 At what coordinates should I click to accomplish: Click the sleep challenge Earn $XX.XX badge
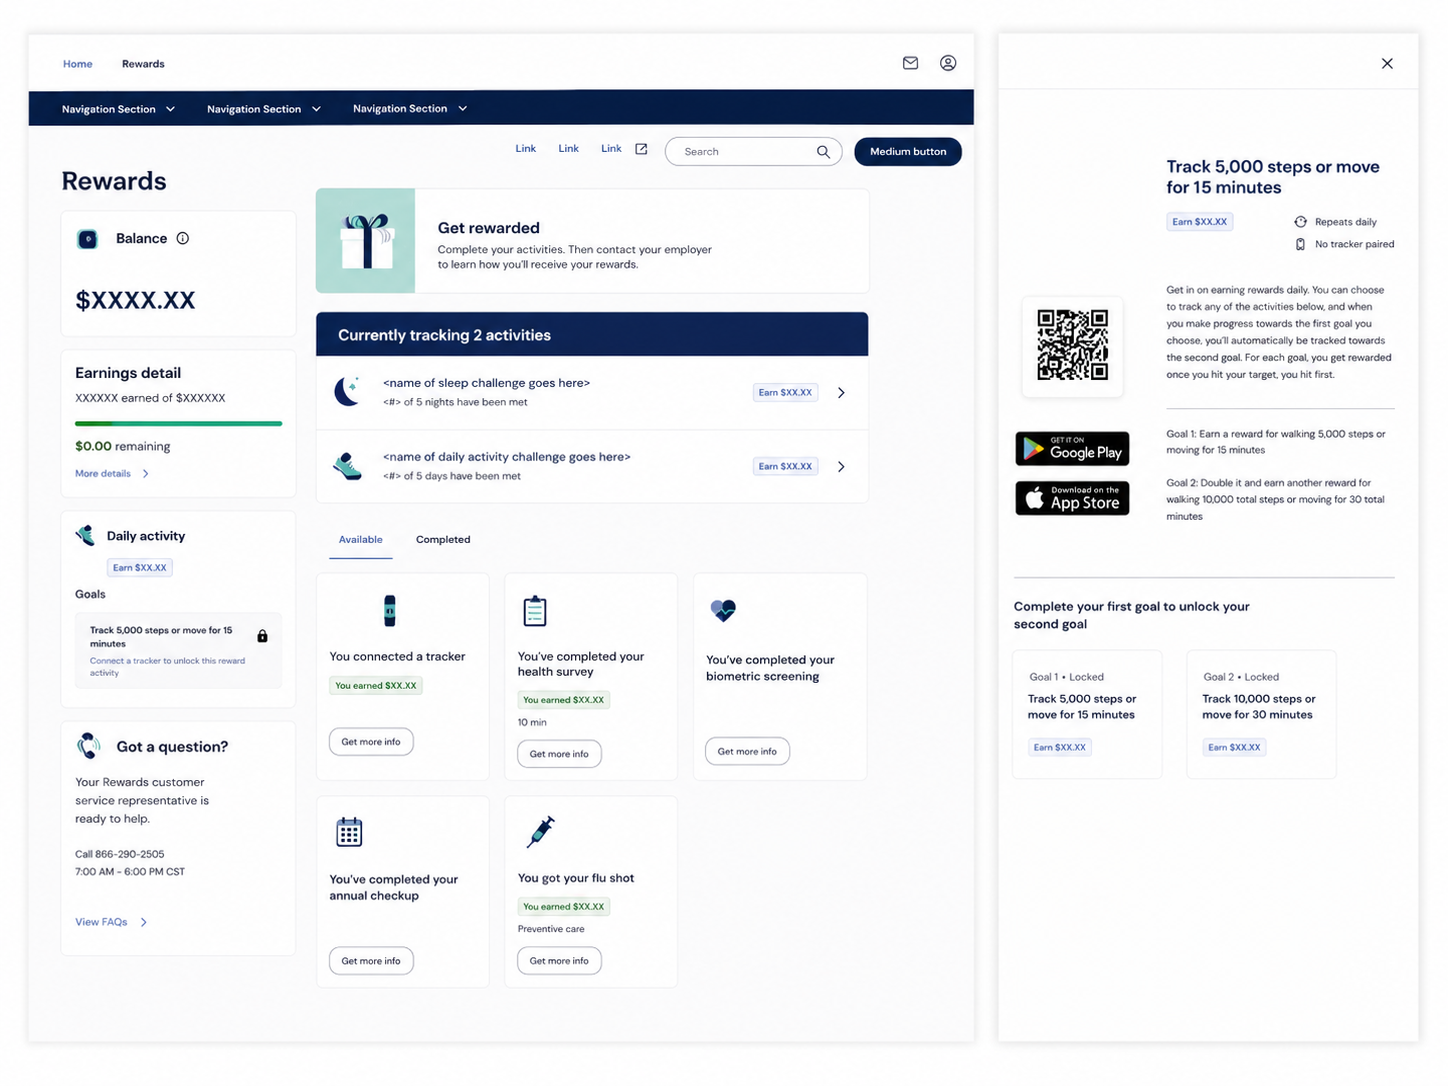pos(785,393)
